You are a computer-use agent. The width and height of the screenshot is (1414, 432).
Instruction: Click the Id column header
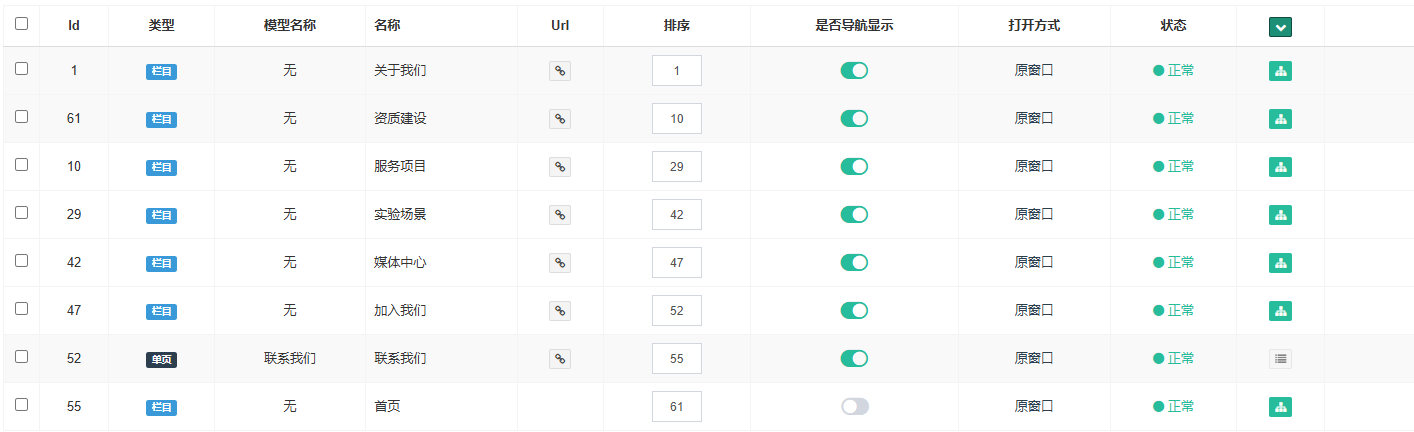click(74, 26)
